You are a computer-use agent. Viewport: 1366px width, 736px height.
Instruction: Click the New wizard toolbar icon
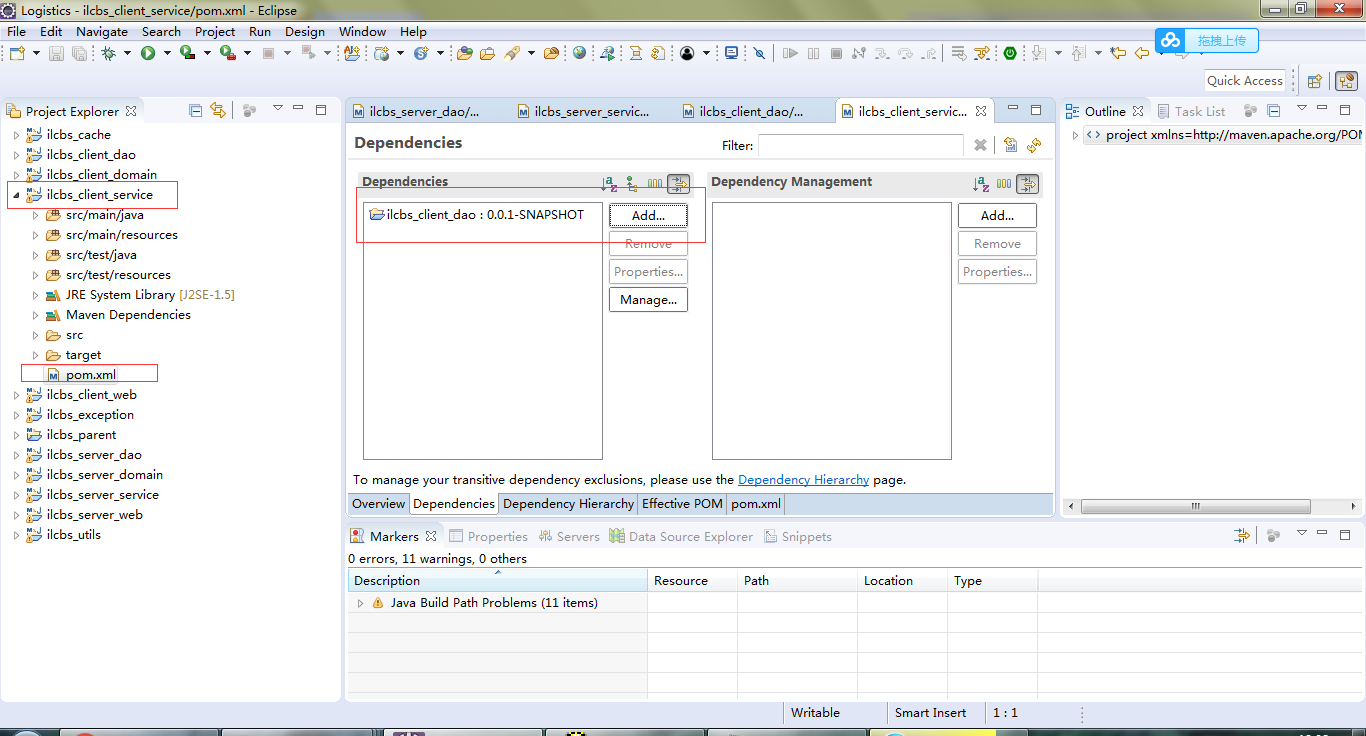click(17, 53)
